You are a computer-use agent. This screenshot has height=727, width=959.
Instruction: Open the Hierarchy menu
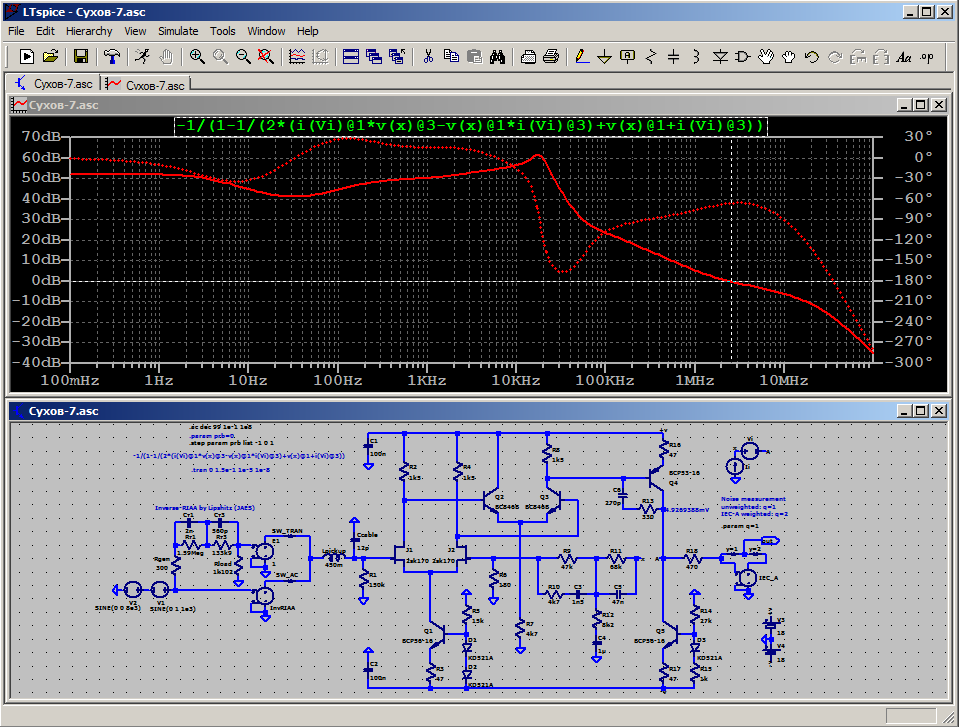pos(89,31)
